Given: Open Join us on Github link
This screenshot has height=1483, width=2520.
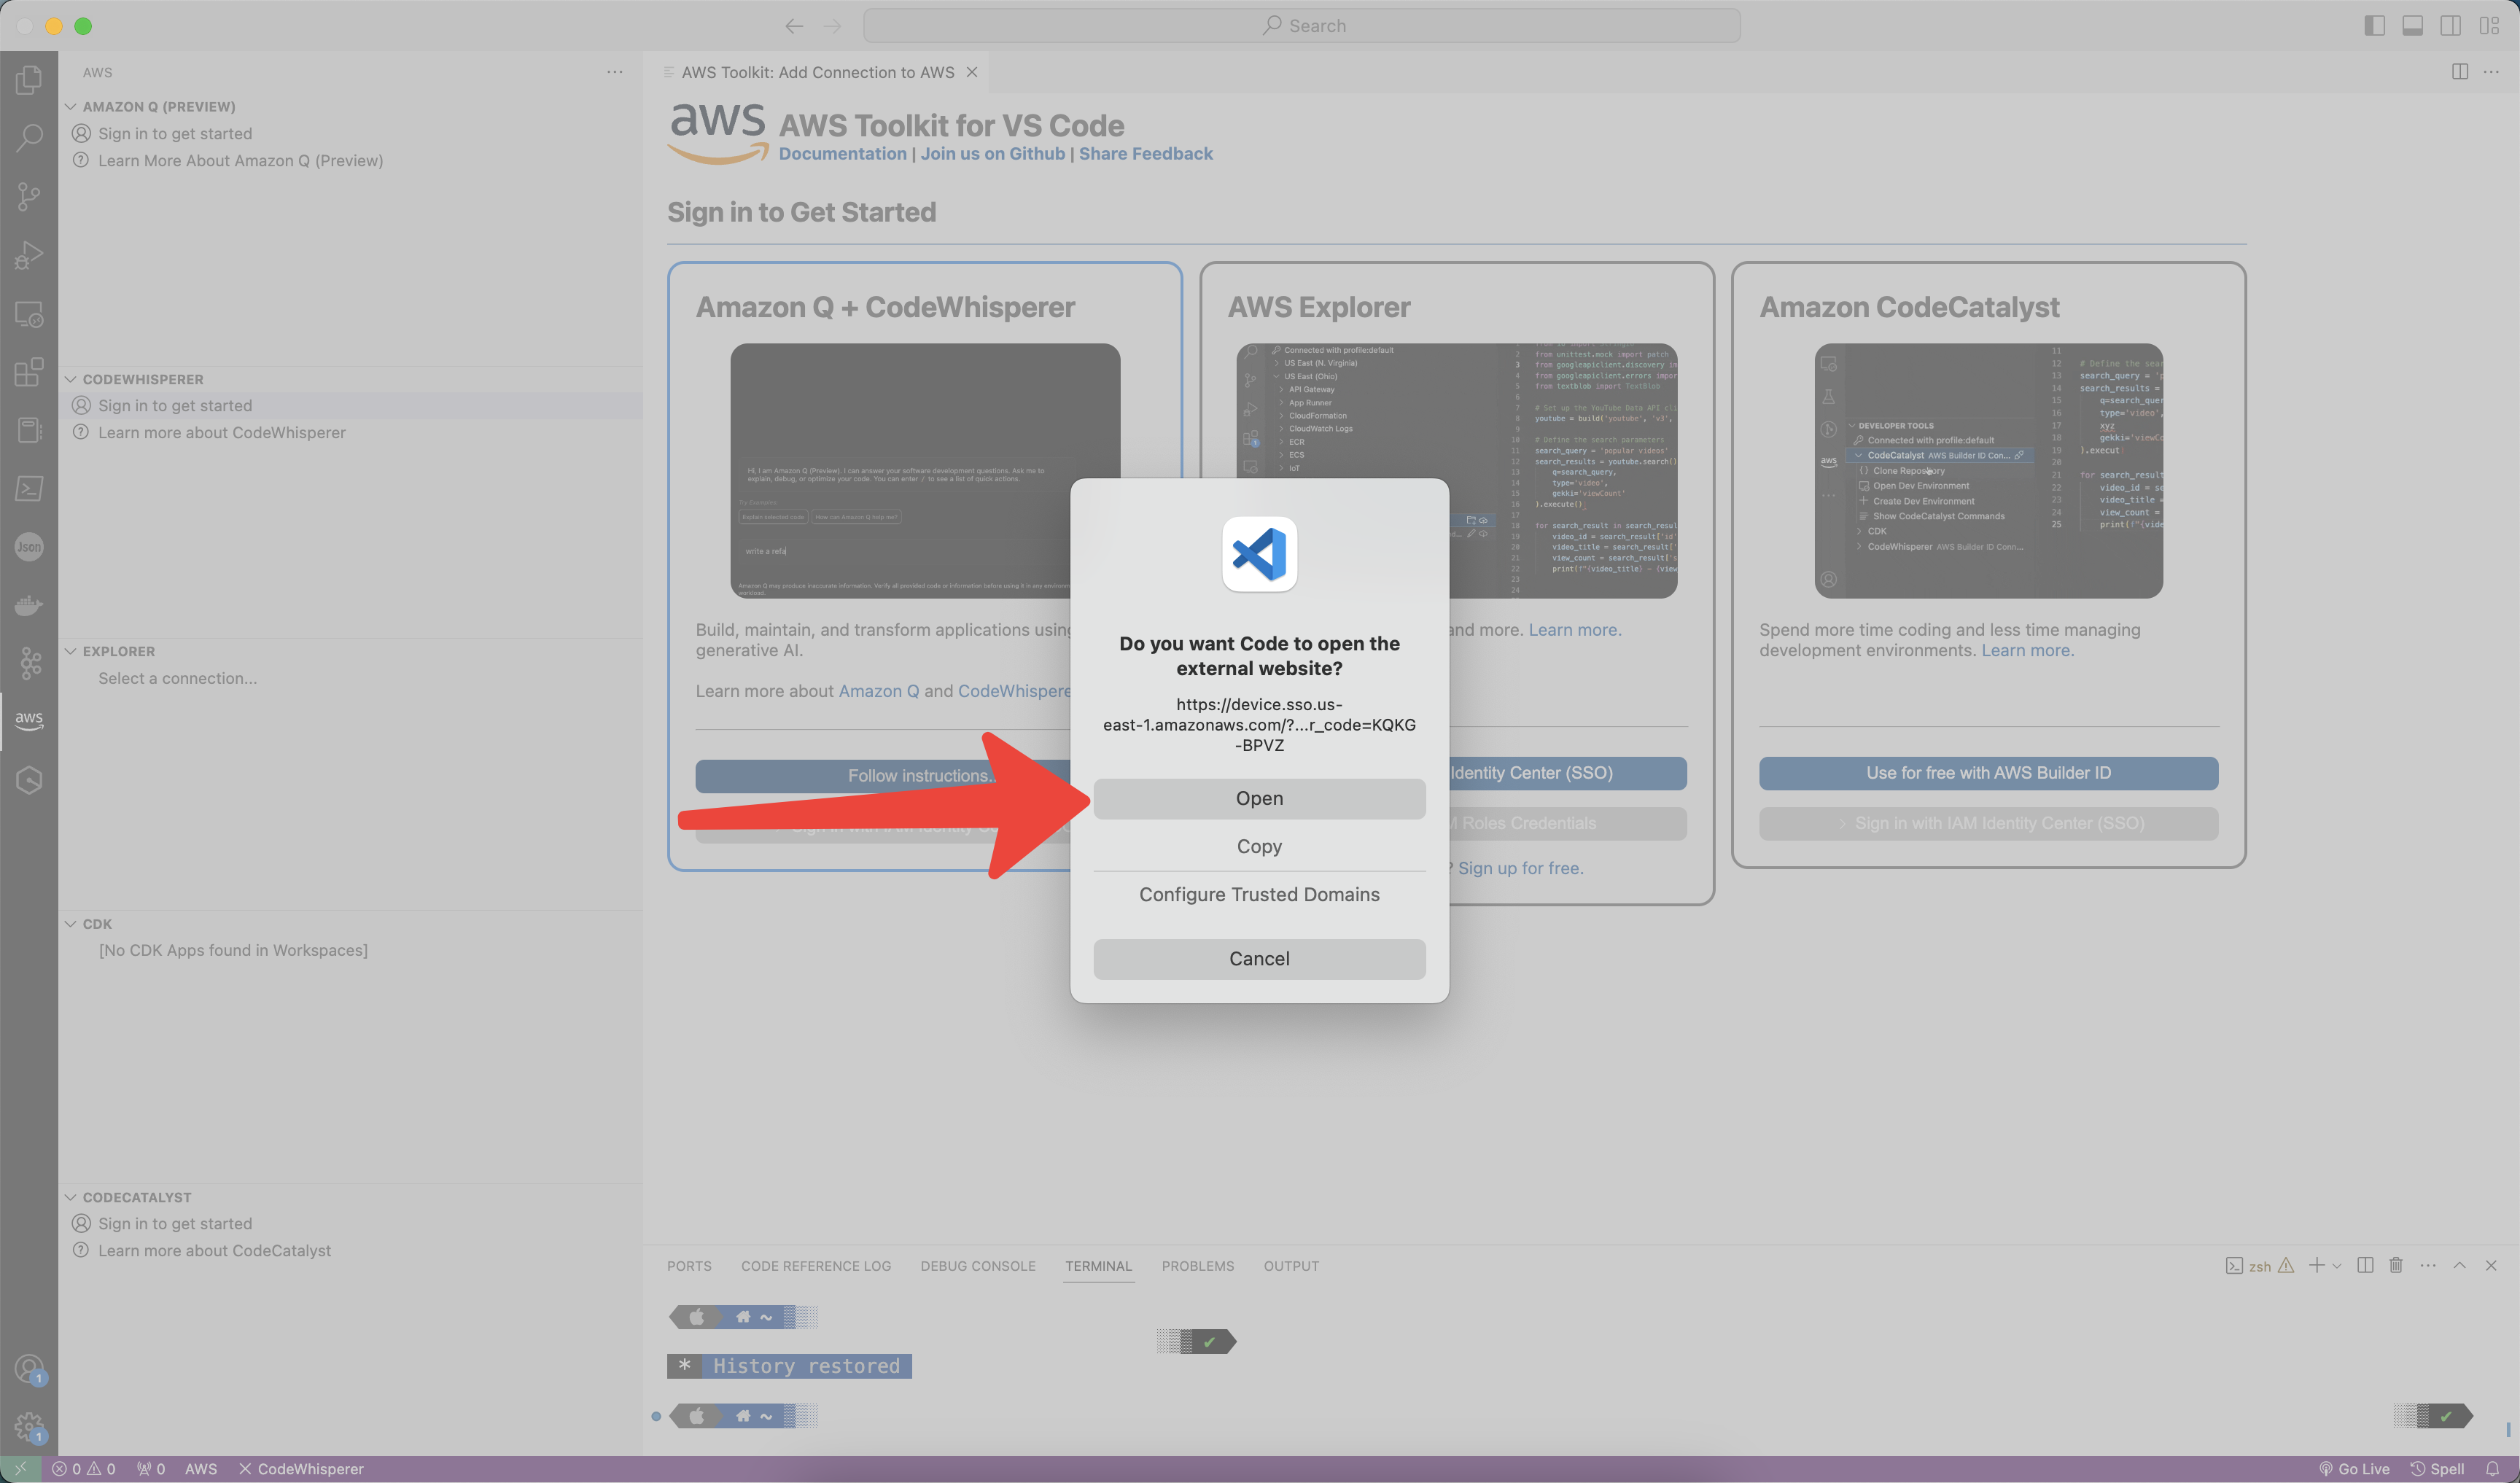Looking at the screenshot, I should click(993, 153).
